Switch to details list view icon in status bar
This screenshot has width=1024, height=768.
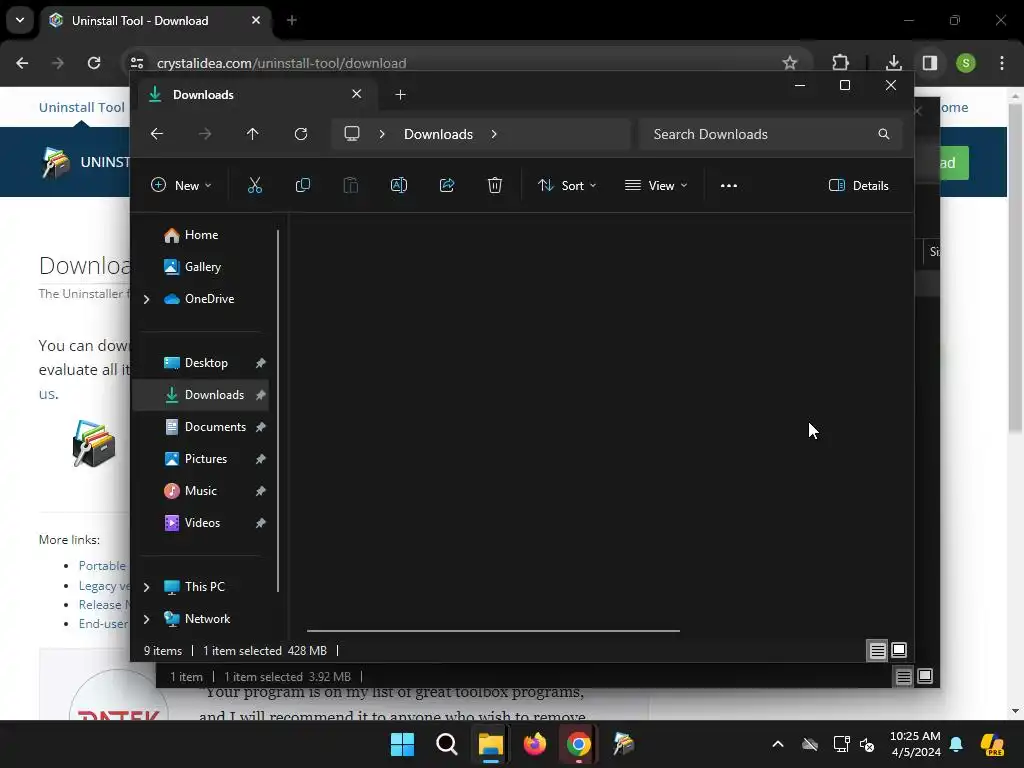(x=877, y=650)
